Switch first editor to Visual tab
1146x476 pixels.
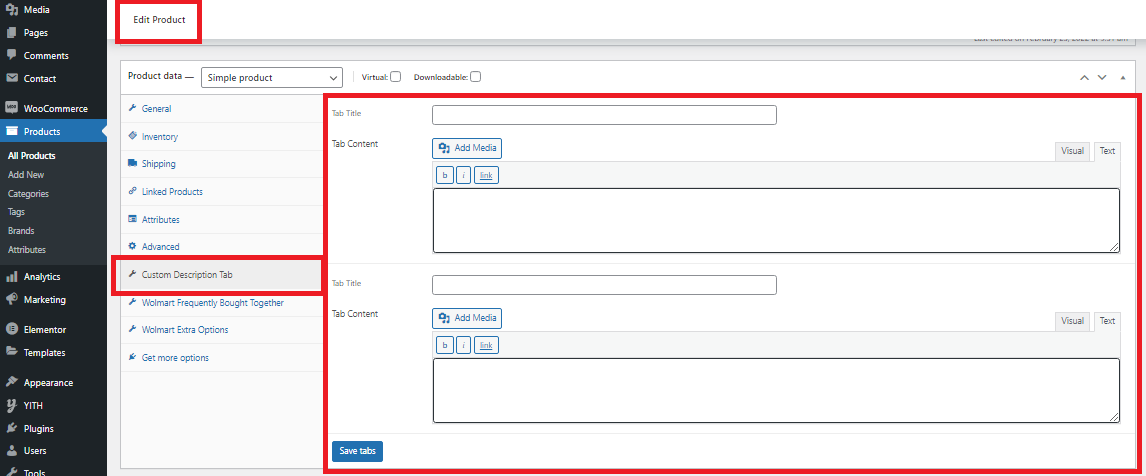[x=1072, y=151]
